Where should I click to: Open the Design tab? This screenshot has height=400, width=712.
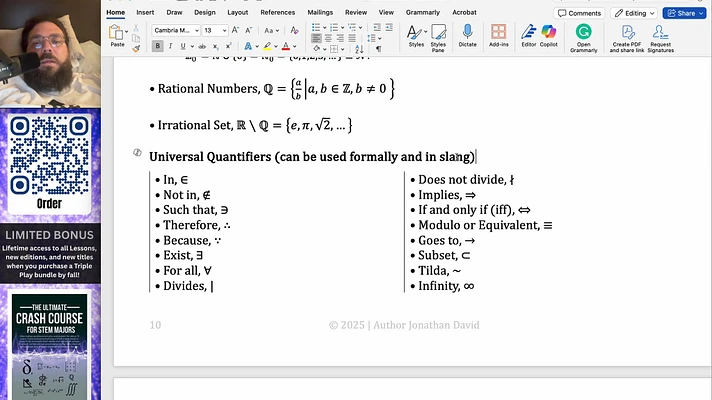[204, 12]
